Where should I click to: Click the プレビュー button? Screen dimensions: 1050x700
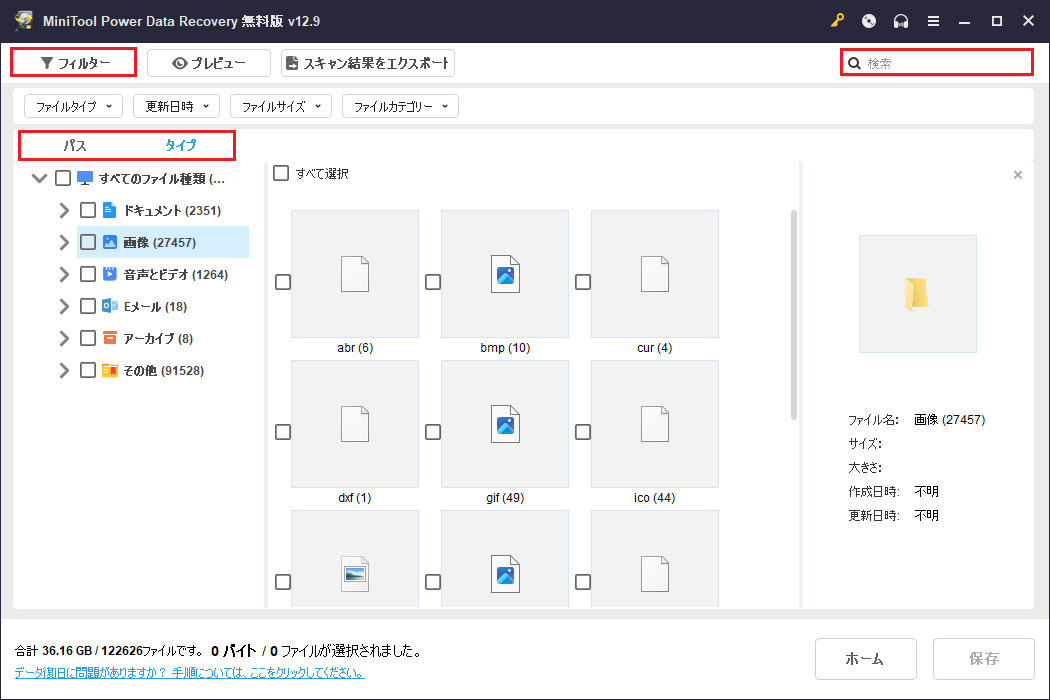(x=209, y=63)
